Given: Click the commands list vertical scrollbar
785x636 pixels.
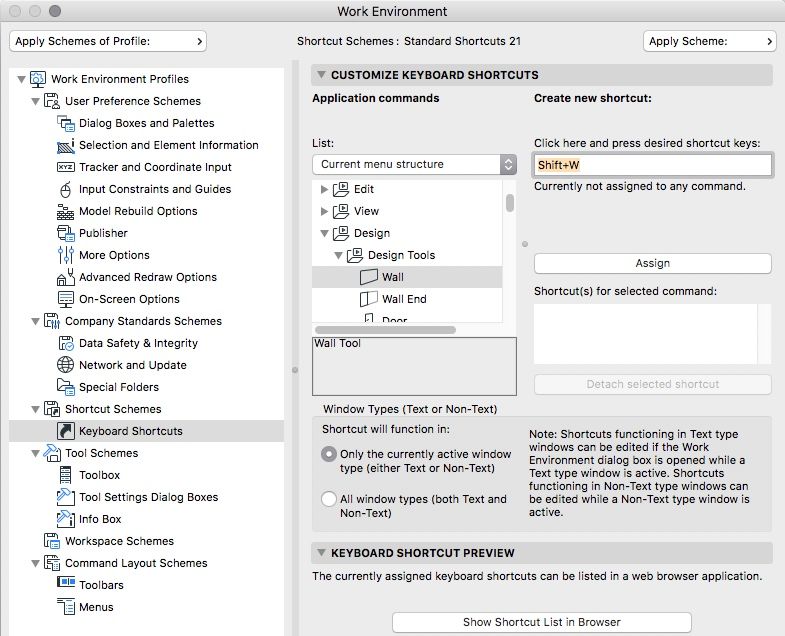Looking at the screenshot, I should click(510, 203).
